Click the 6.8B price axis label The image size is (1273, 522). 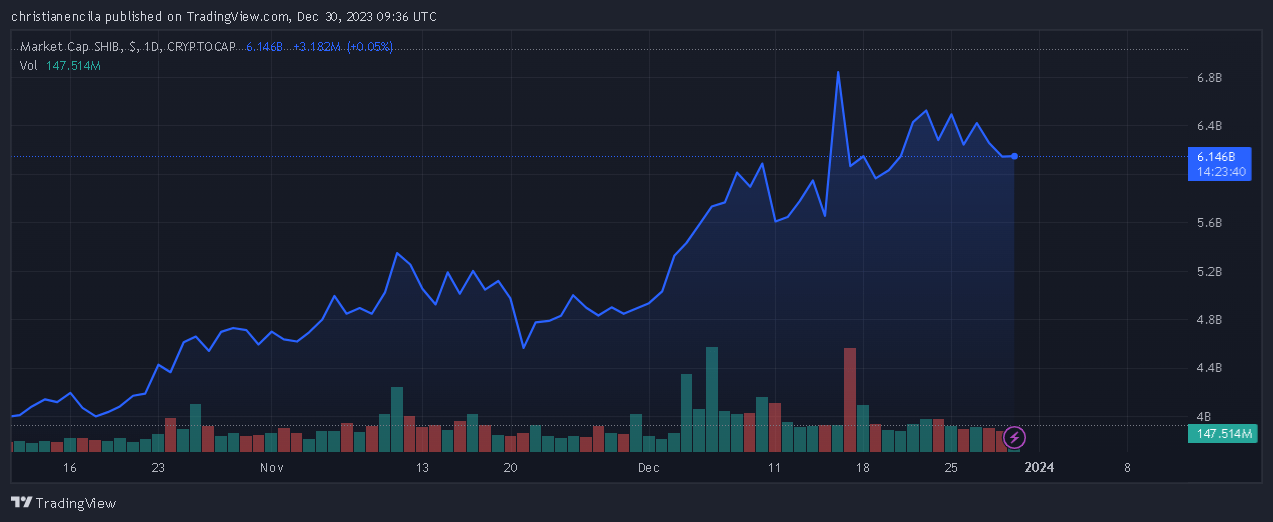point(1209,78)
